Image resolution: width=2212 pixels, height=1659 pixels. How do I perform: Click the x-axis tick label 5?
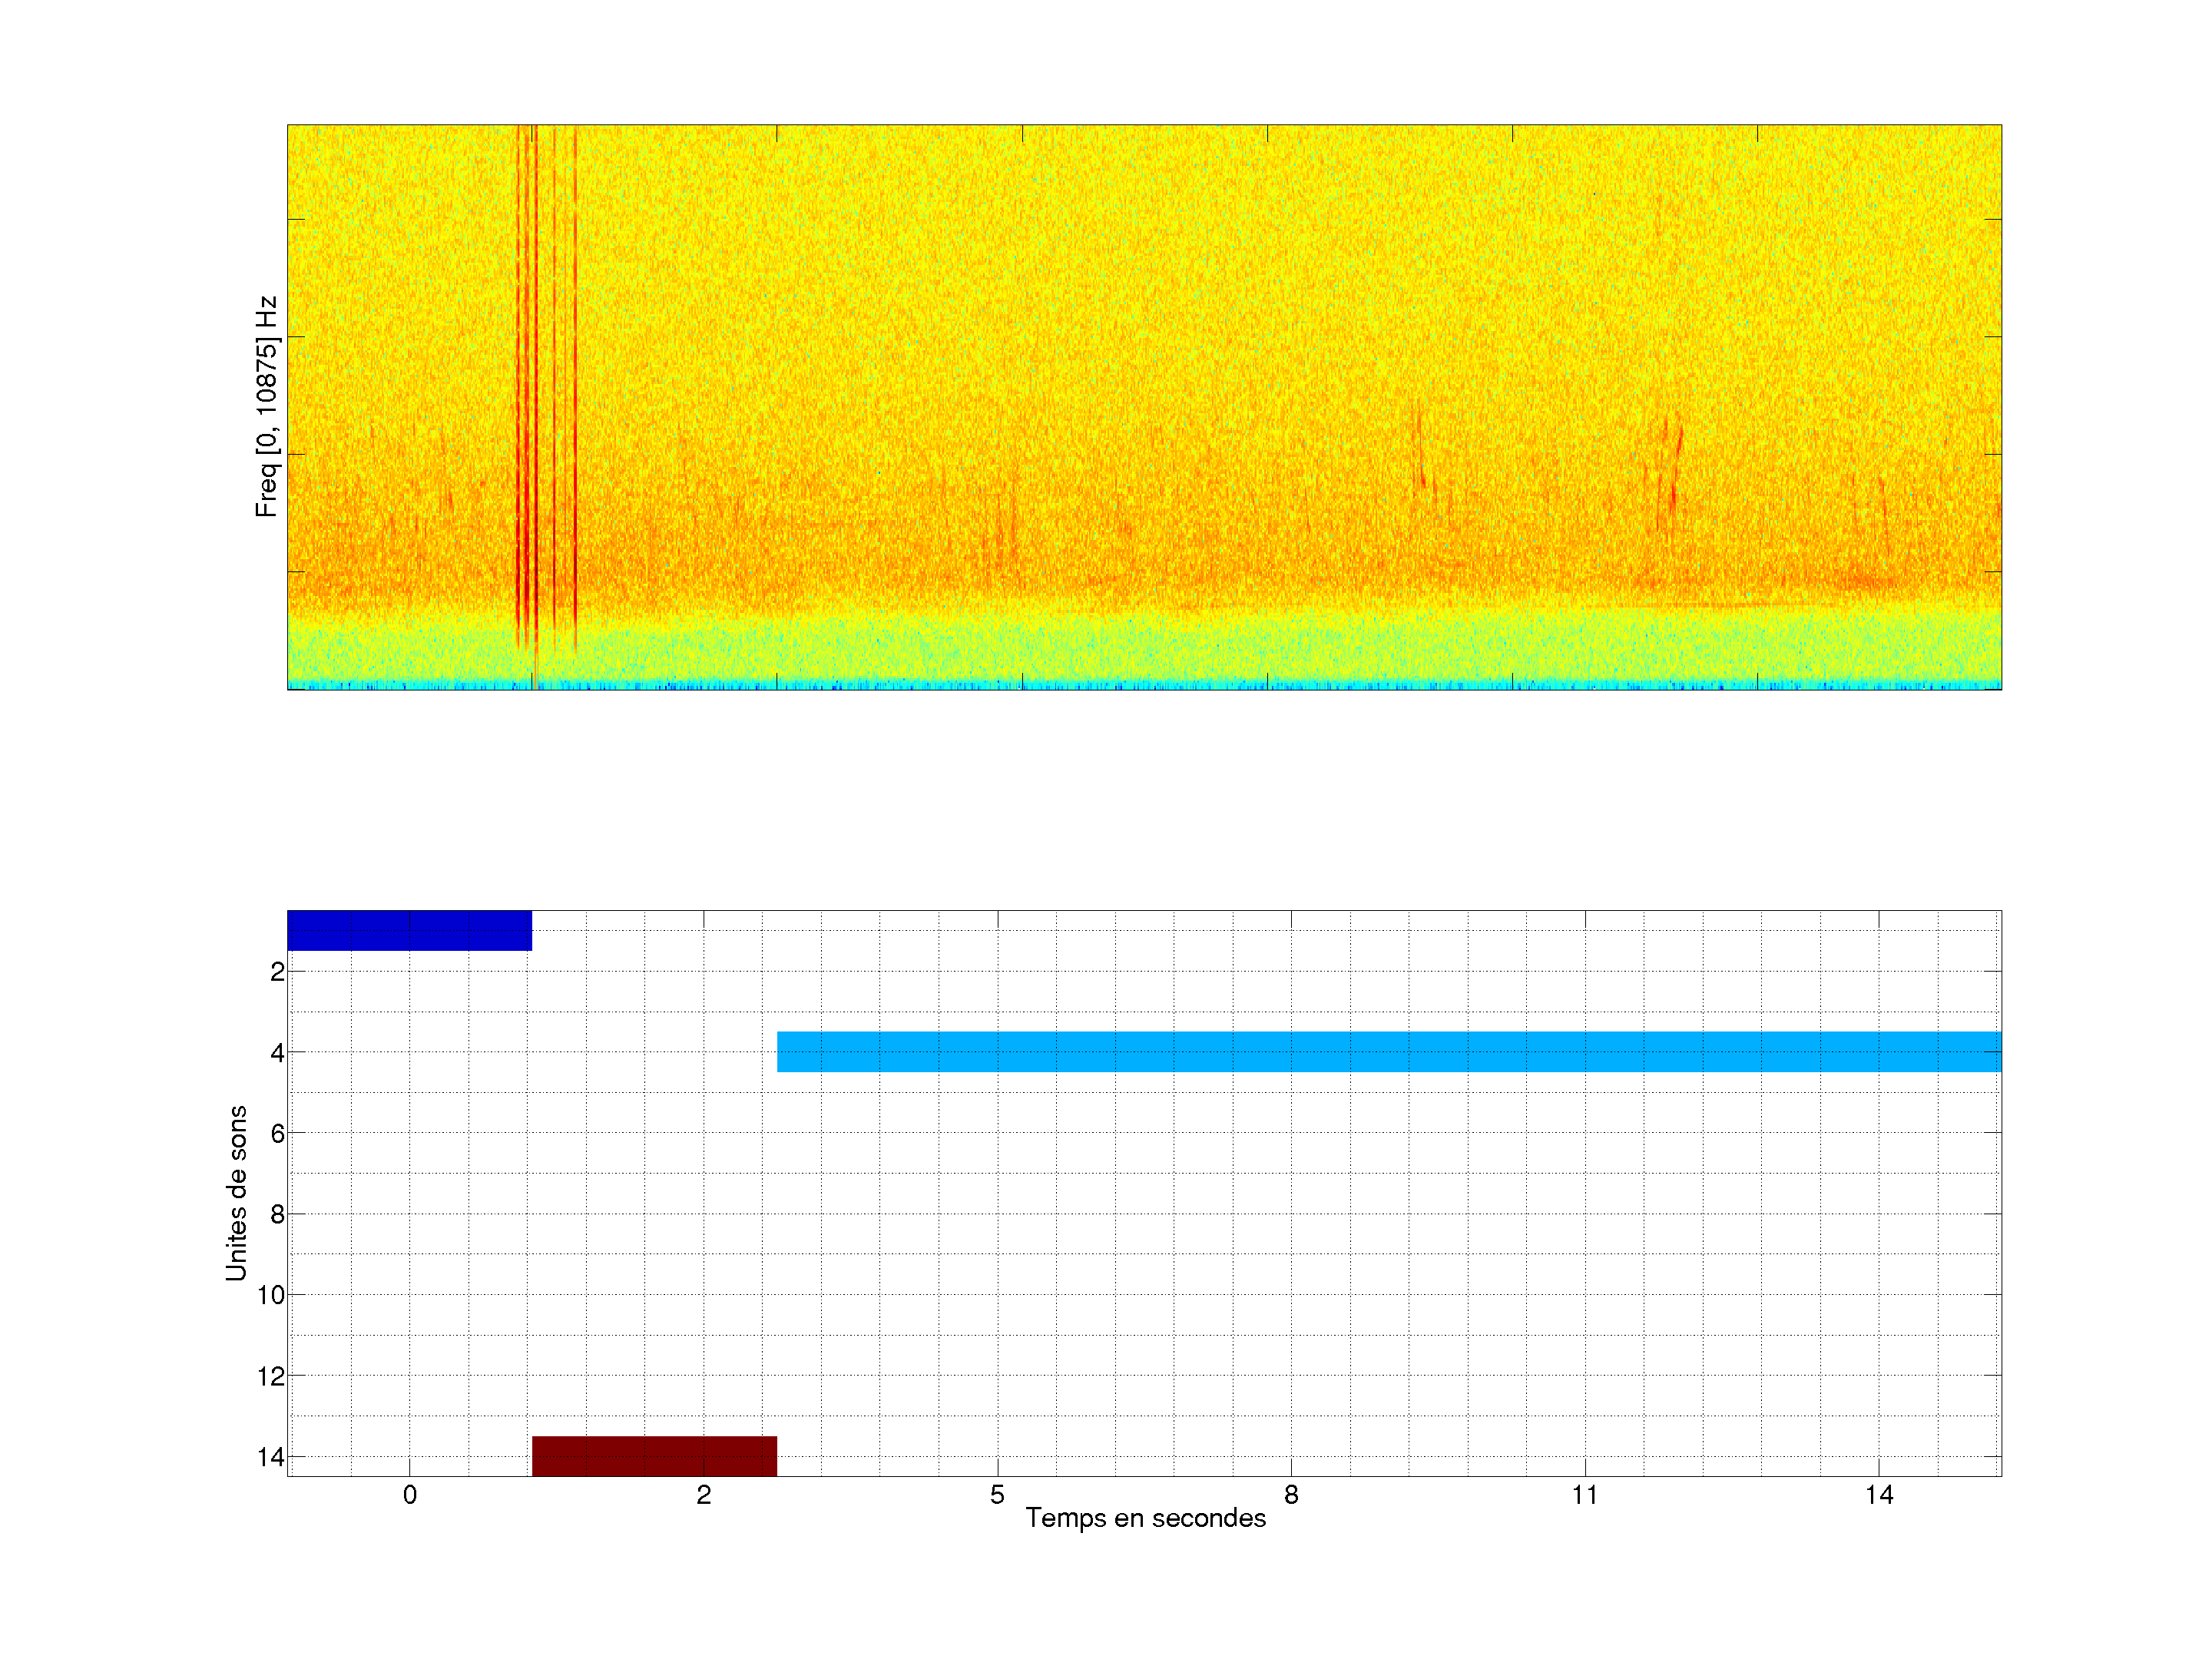[x=997, y=1495]
